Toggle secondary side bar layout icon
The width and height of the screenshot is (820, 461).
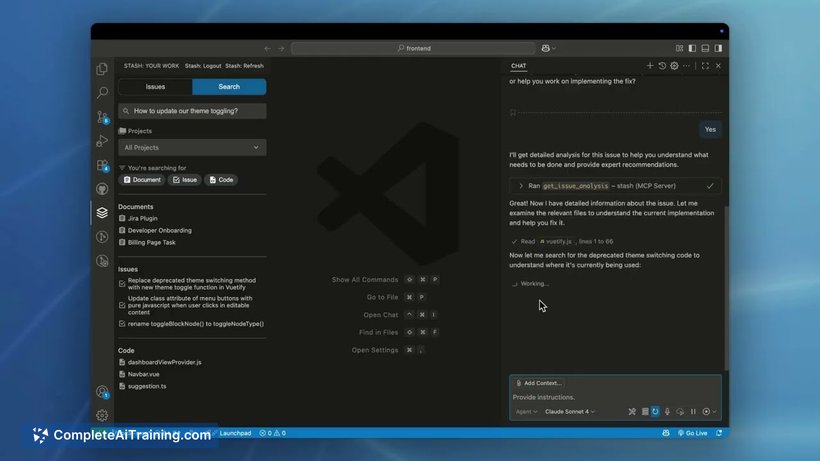719,48
